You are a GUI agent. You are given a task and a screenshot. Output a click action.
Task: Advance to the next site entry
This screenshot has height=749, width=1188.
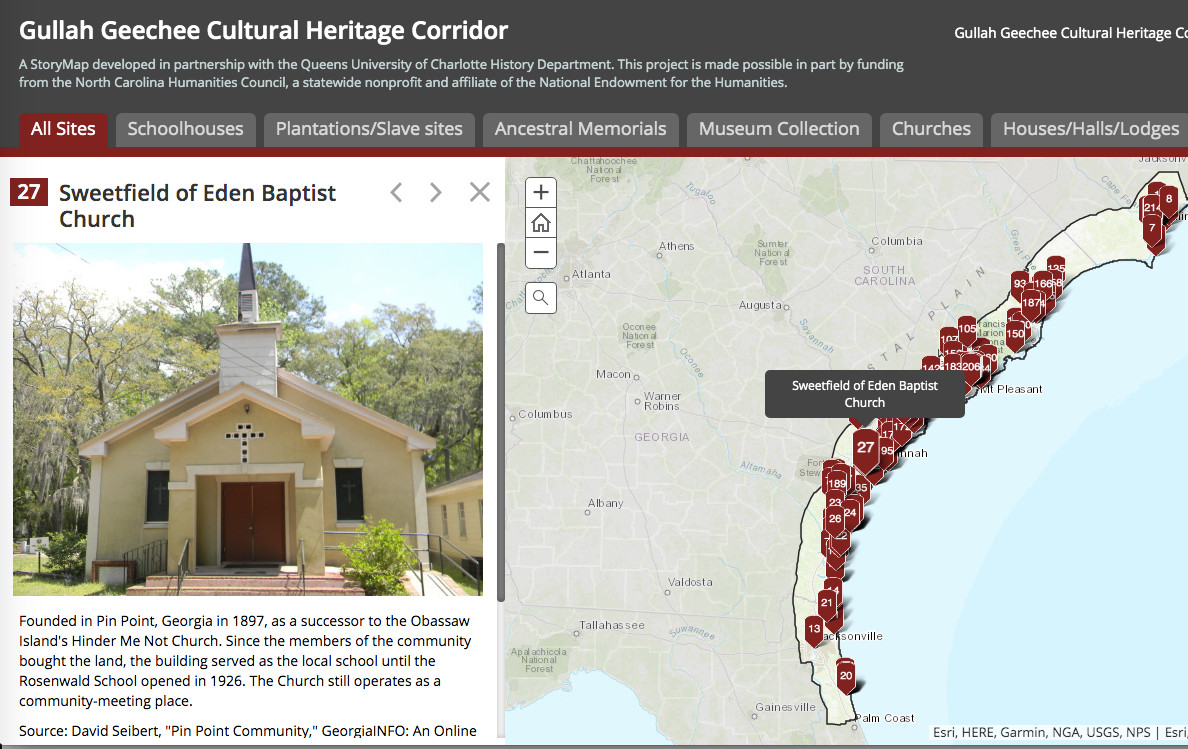(x=435, y=192)
